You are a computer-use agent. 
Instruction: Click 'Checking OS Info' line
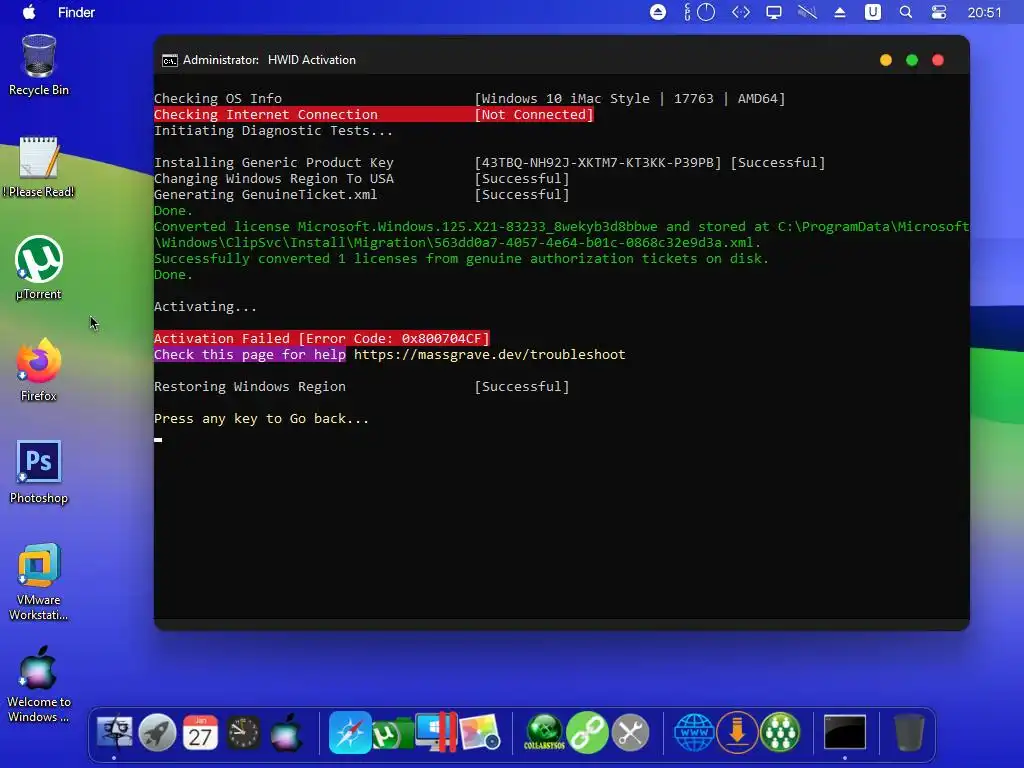[217, 99]
